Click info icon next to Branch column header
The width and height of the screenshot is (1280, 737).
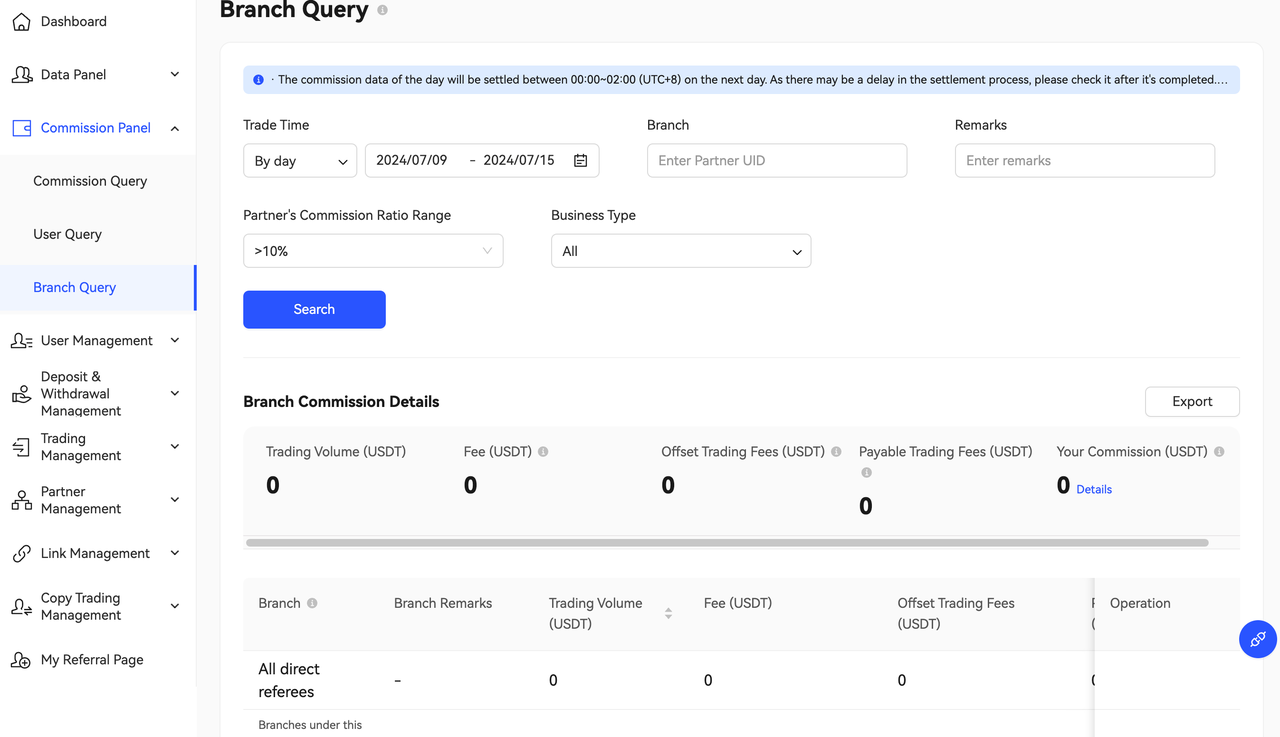point(312,604)
